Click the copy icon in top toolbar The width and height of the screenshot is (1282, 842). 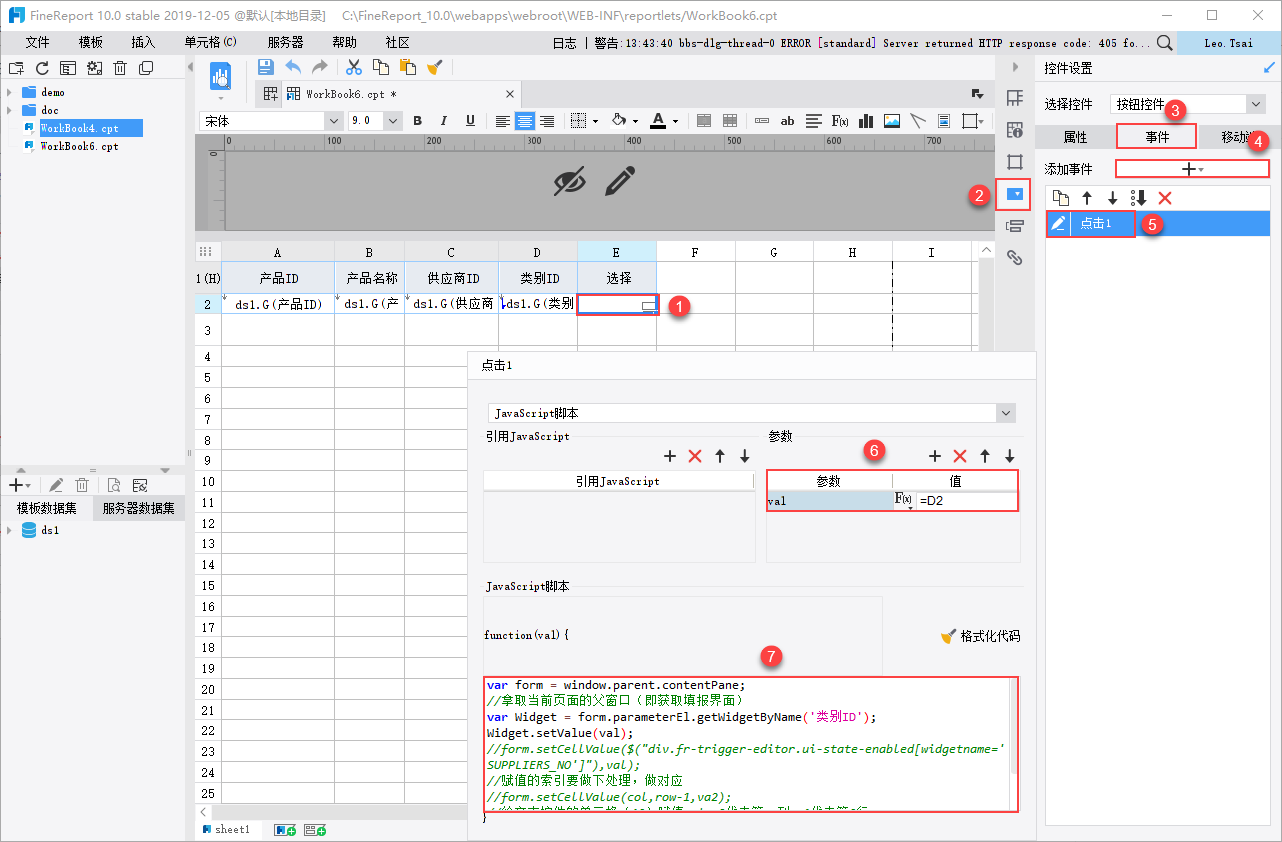[x=381, y=67]
